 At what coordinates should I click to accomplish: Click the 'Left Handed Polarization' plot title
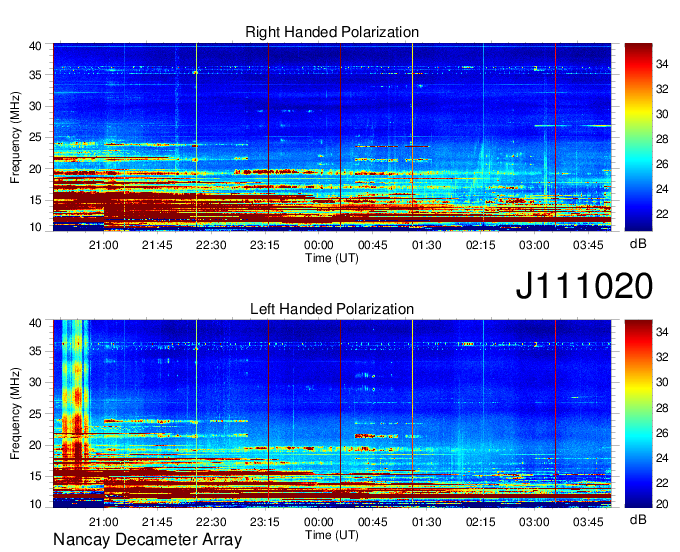pyautogui.click(x=332, y=309)
